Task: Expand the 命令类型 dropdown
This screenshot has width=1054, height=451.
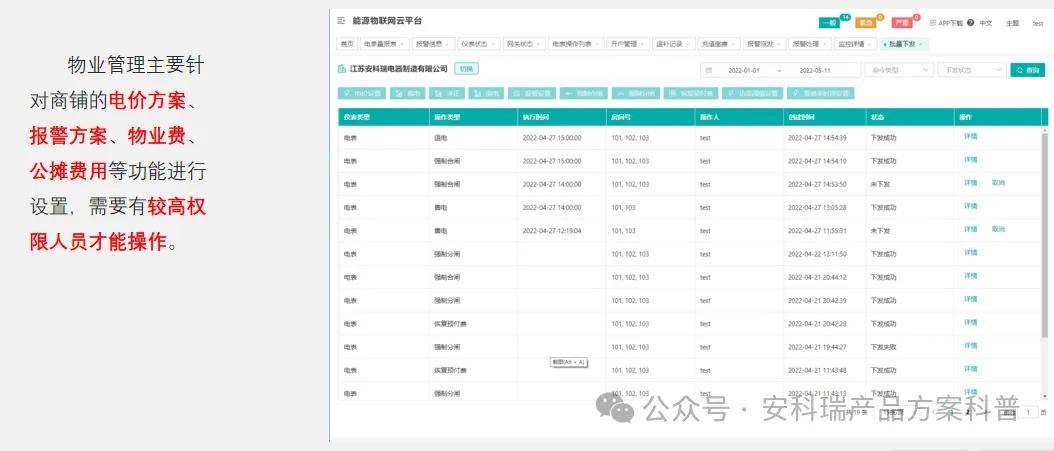Action: (899, 70)
